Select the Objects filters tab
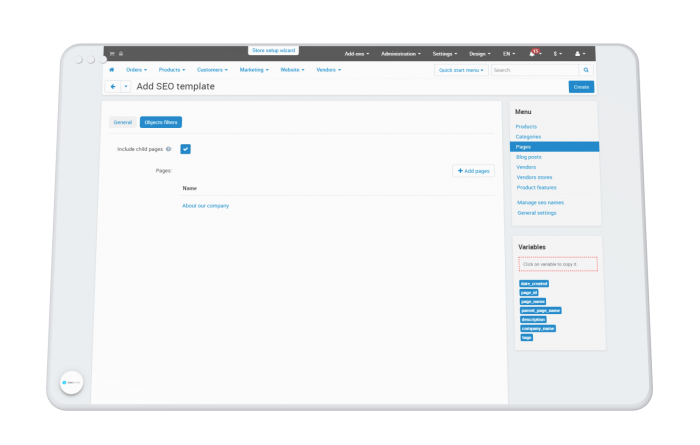 (x=161, y=122)
